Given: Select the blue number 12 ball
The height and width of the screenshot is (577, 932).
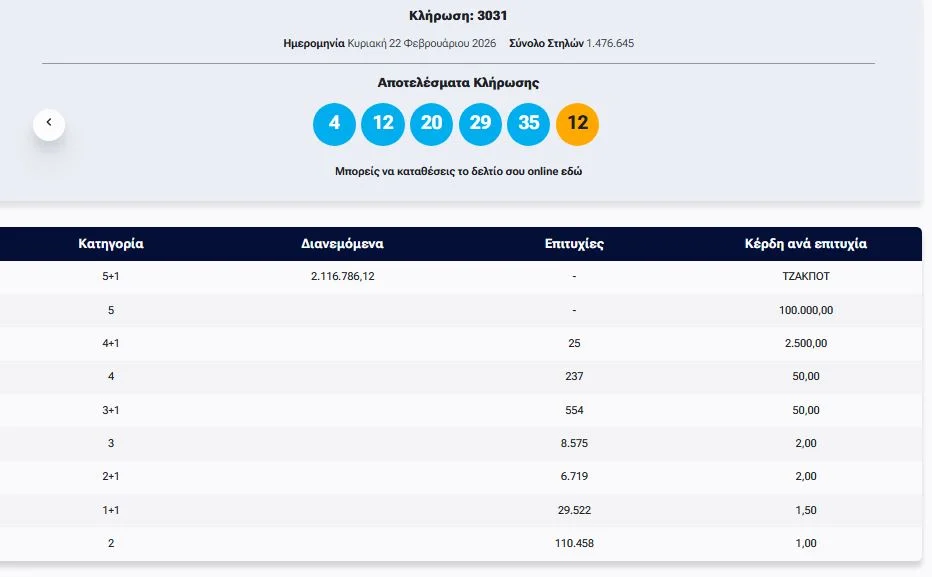Looking at the screenshot, I should pyautogui.click(x=383, y=124).
